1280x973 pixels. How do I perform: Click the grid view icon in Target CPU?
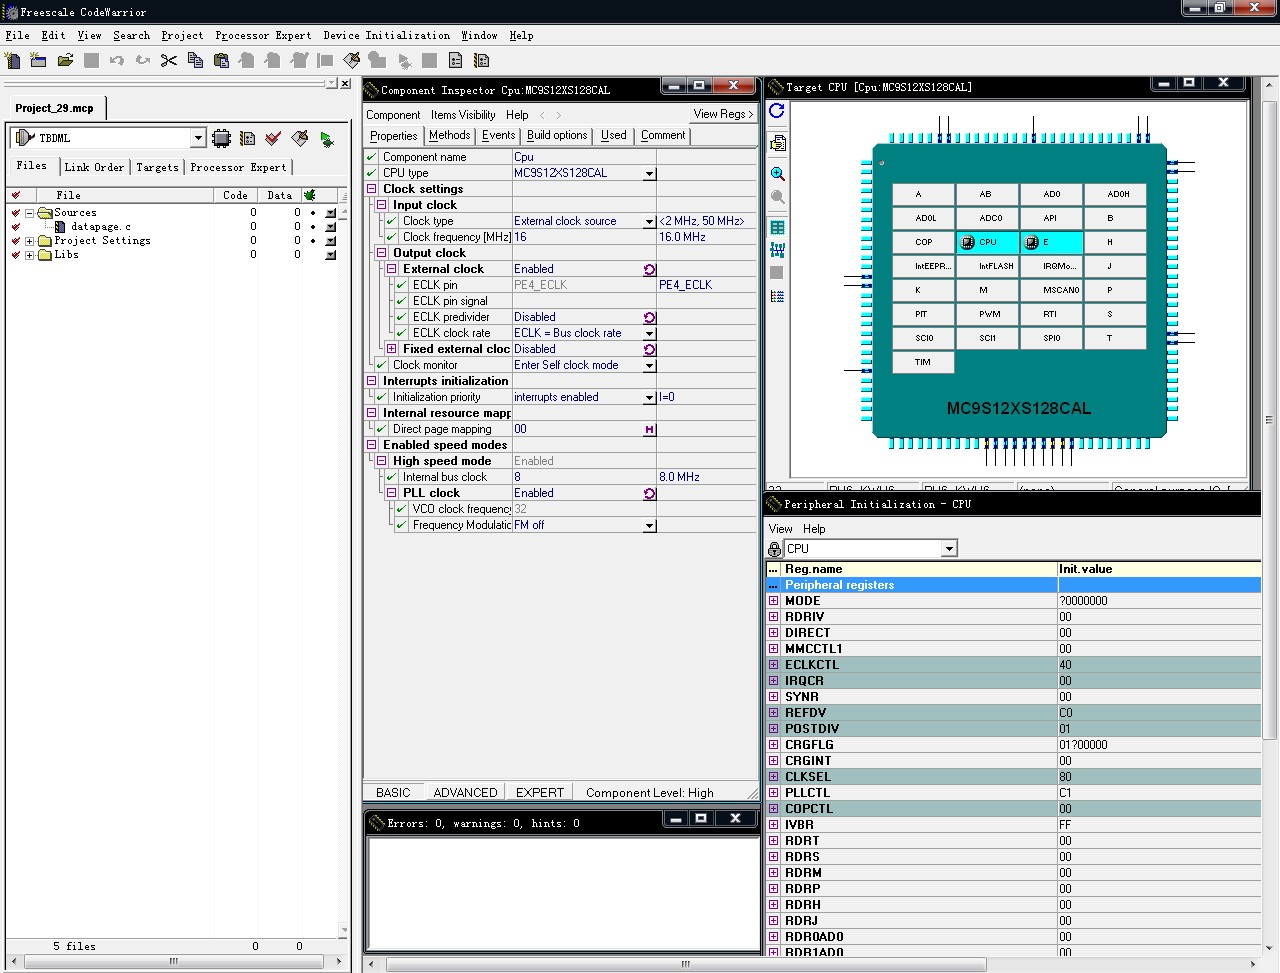(x=777, y=227)
